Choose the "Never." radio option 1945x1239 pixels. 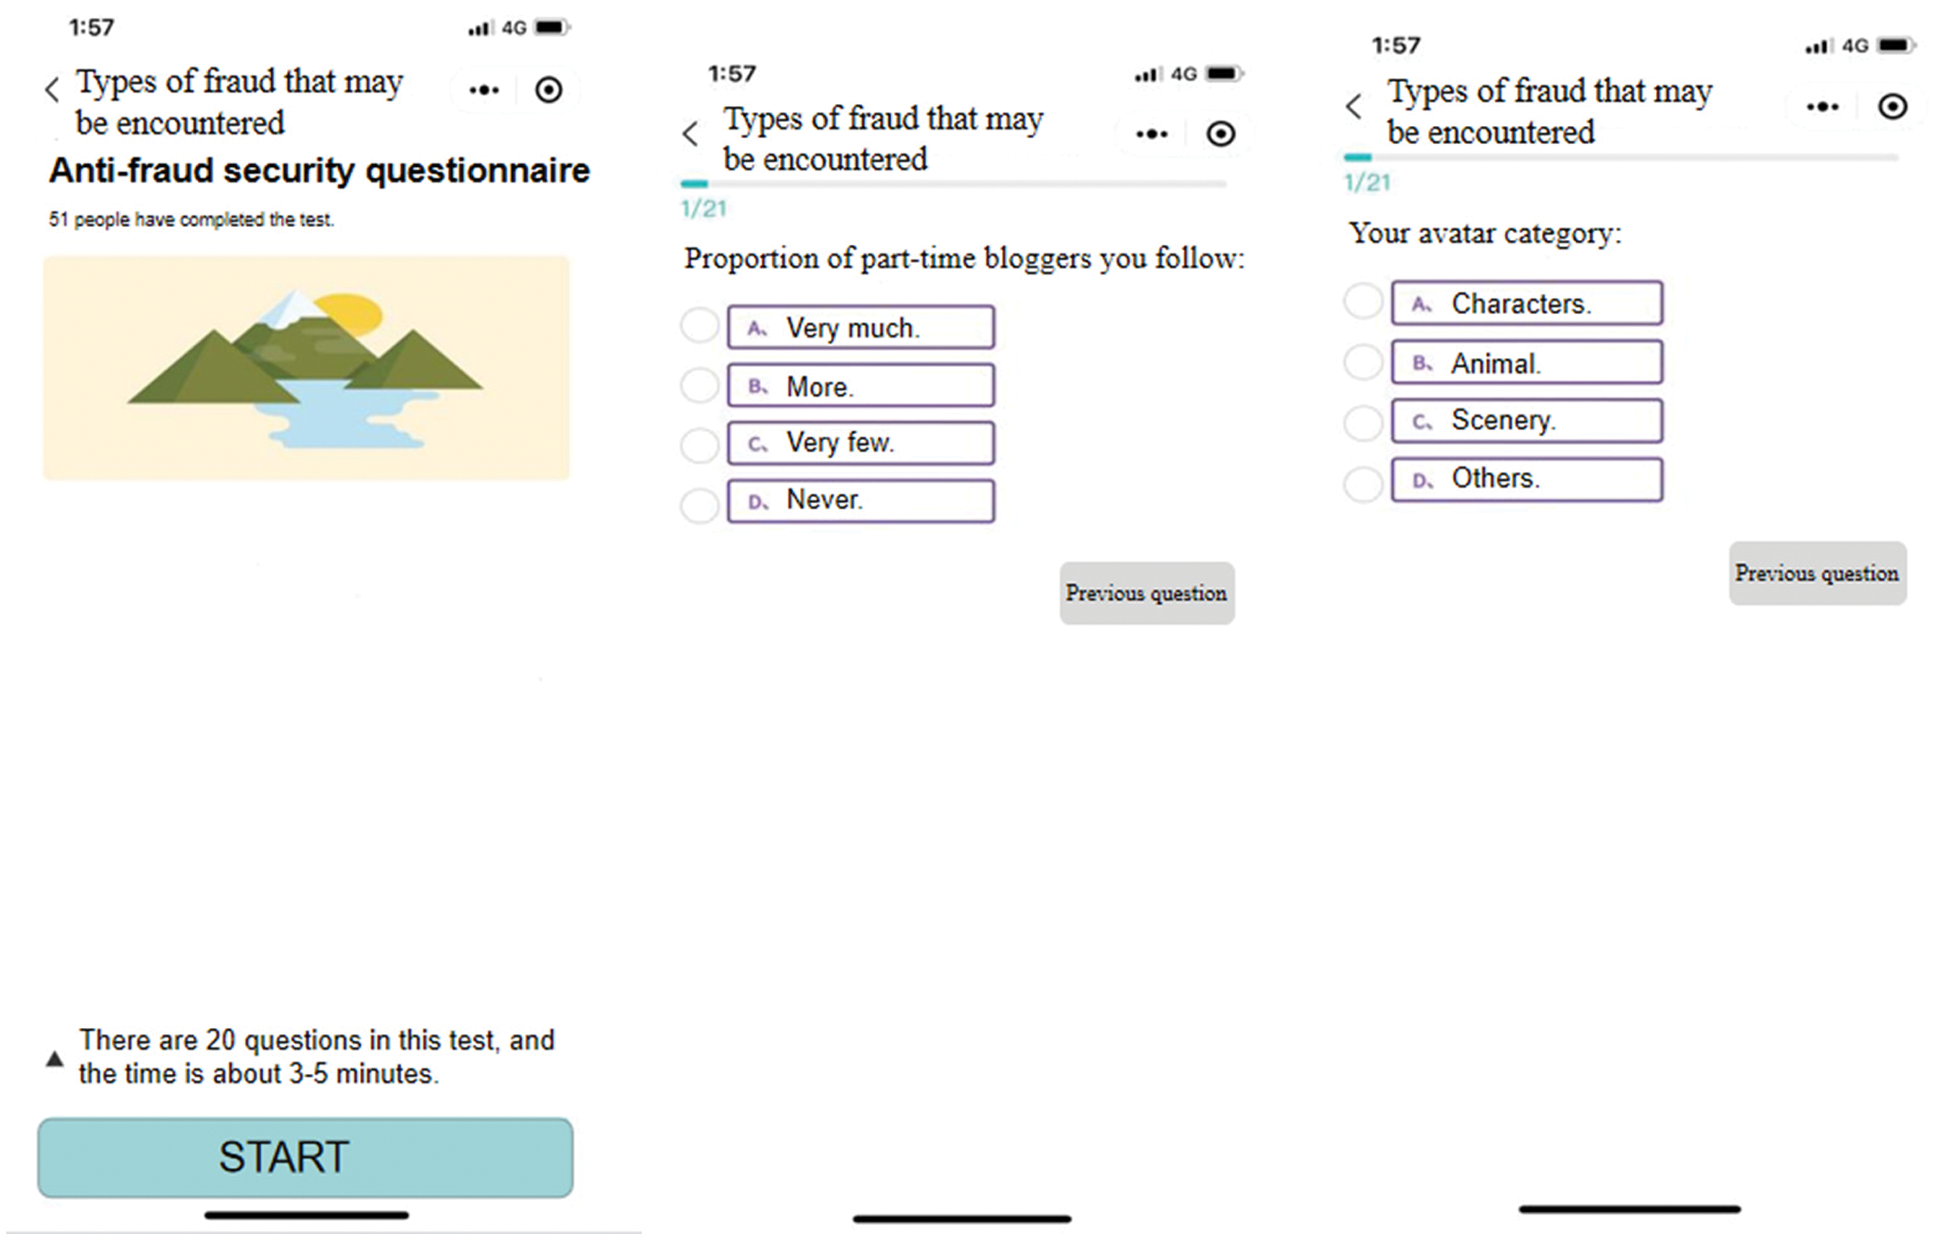click(x=699, y=505)
